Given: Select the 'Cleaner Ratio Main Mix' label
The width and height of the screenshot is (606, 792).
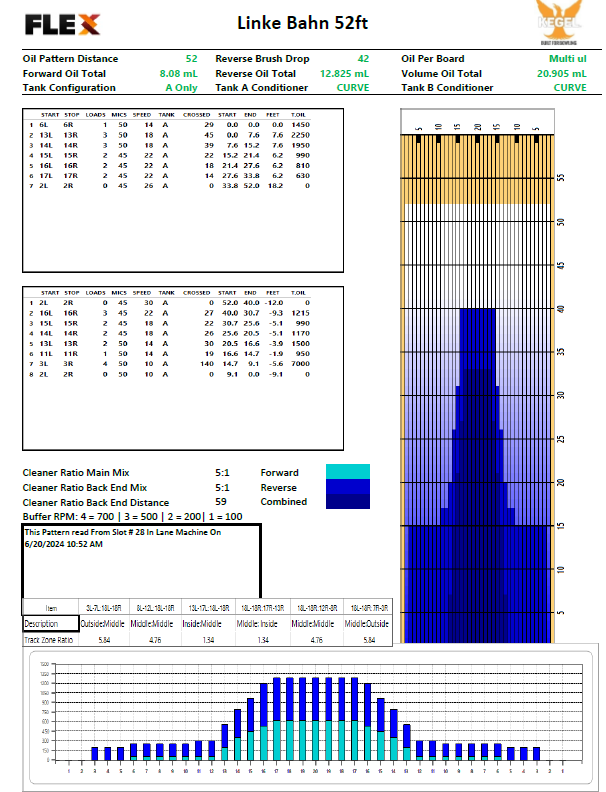Looking at the screenshot, I should coord(76,473).
